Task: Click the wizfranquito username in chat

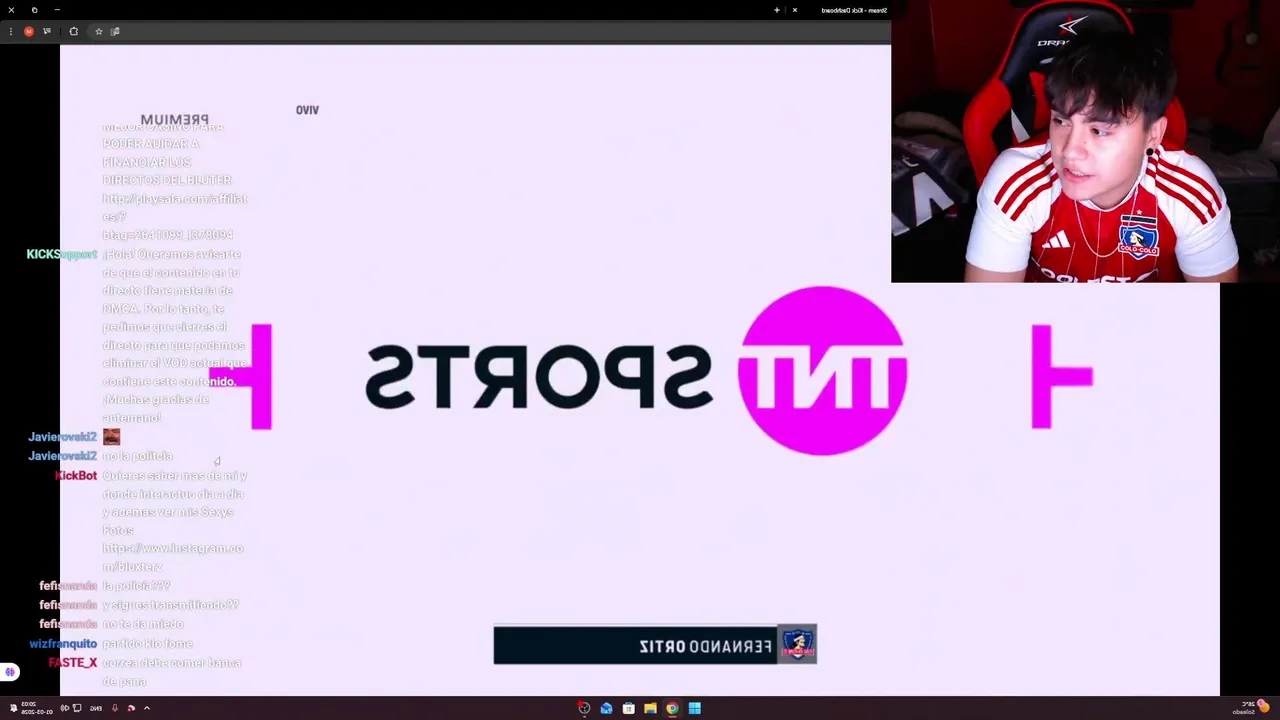Action: click(x=63, y=643)
